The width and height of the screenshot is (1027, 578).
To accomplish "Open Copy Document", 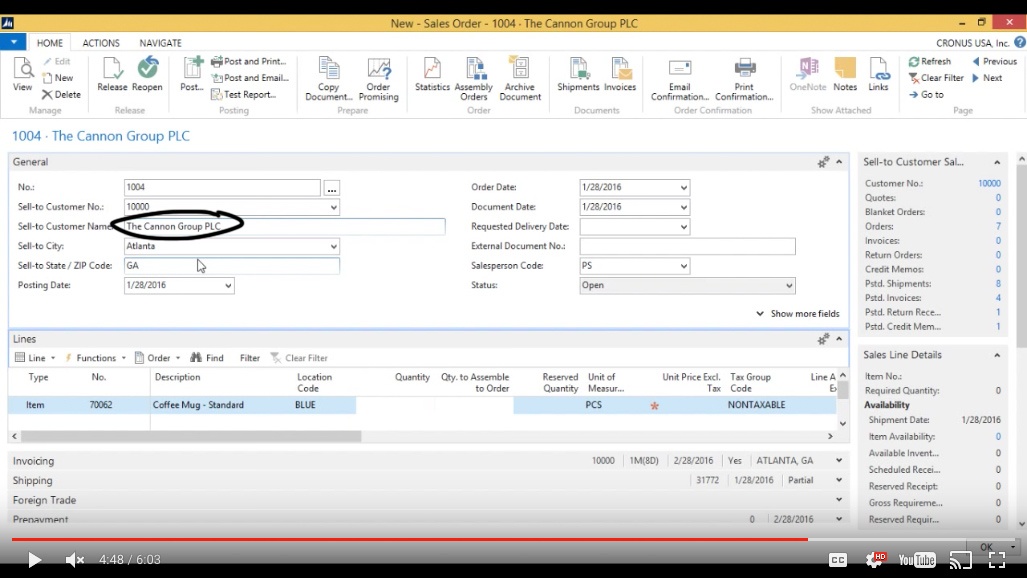I will (x=329, y=79).
